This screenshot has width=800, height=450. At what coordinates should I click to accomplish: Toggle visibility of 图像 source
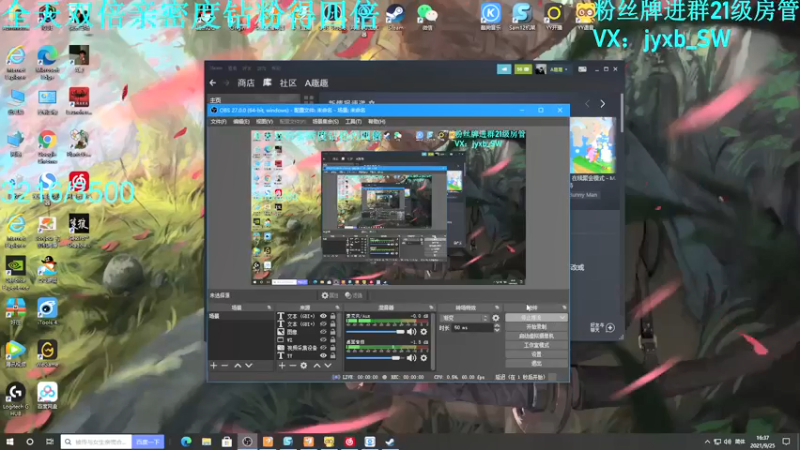tap(323, 332)
